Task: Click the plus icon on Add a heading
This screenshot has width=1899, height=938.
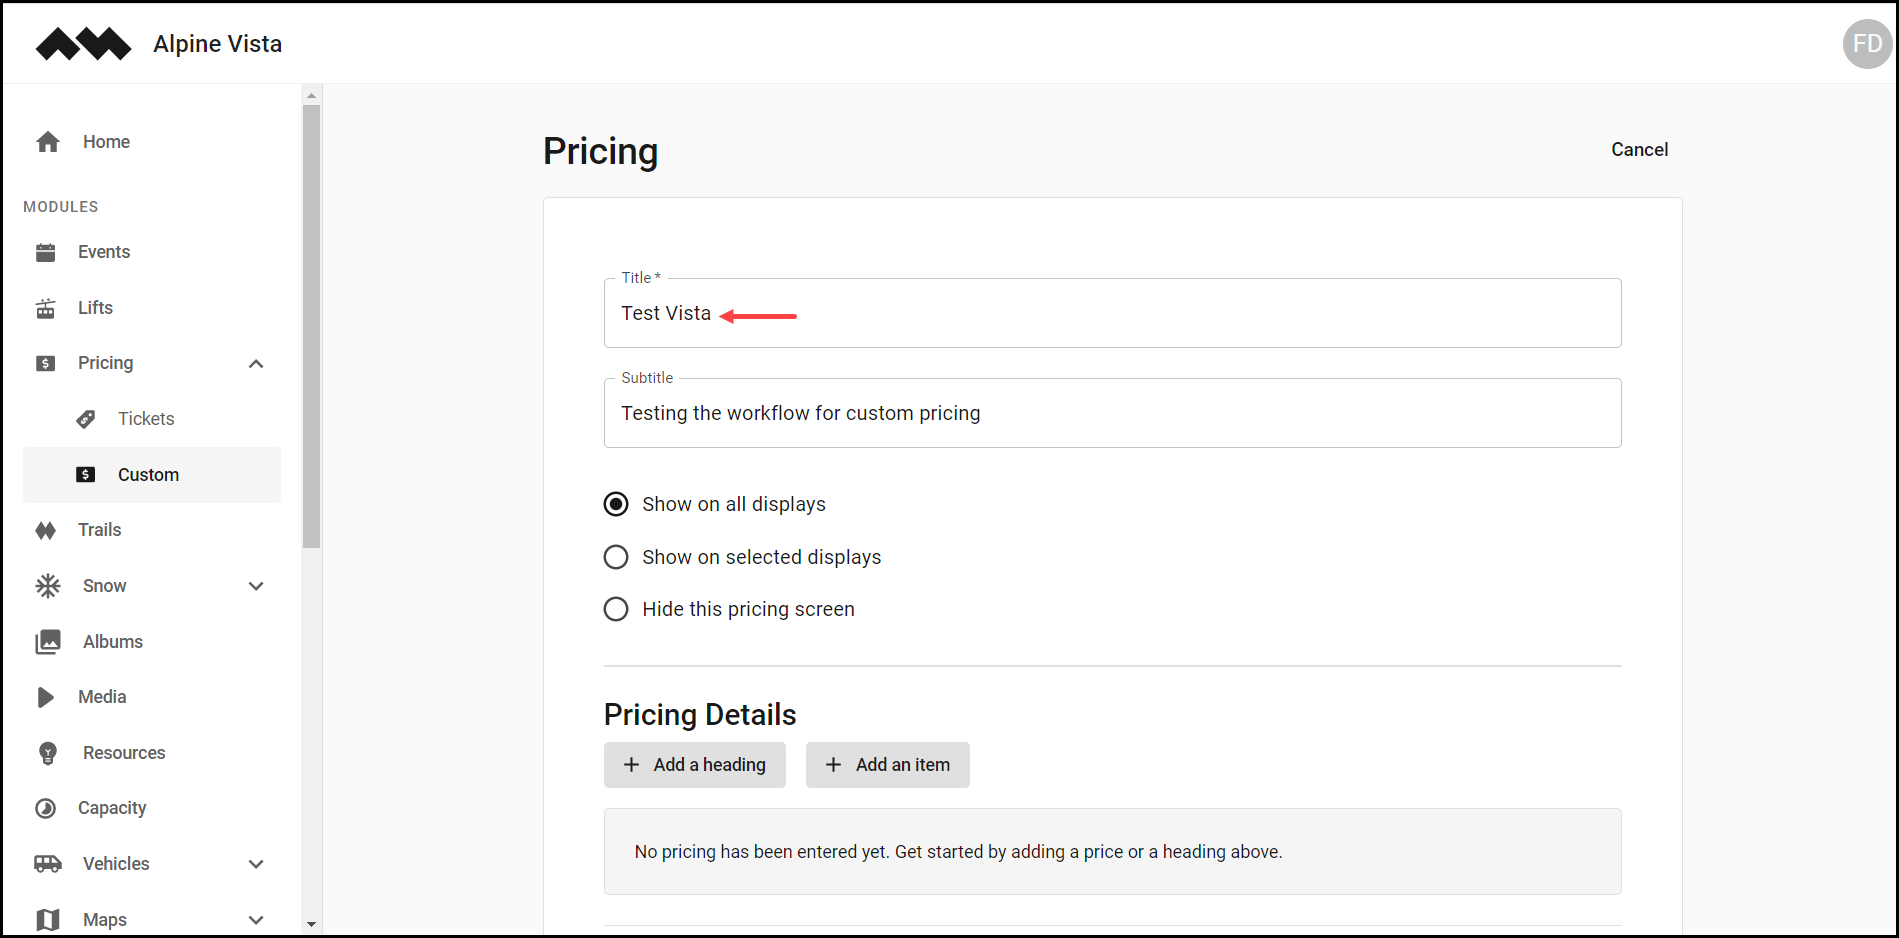Action: click(631, 765)
